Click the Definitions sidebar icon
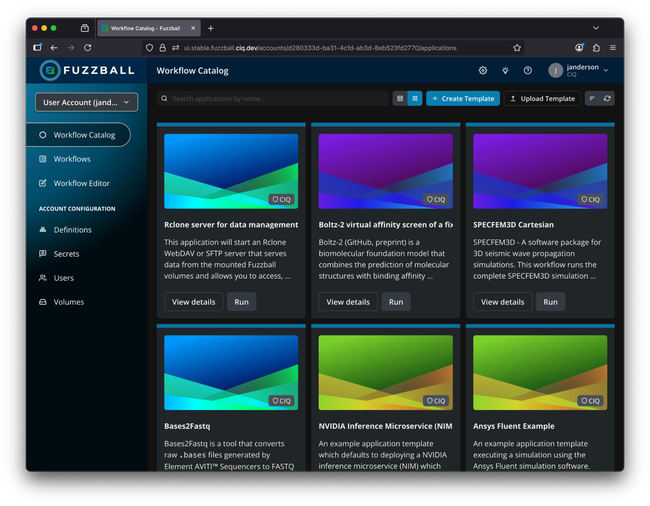The width and height of the screenshot is (650, 506). [43, 230]
